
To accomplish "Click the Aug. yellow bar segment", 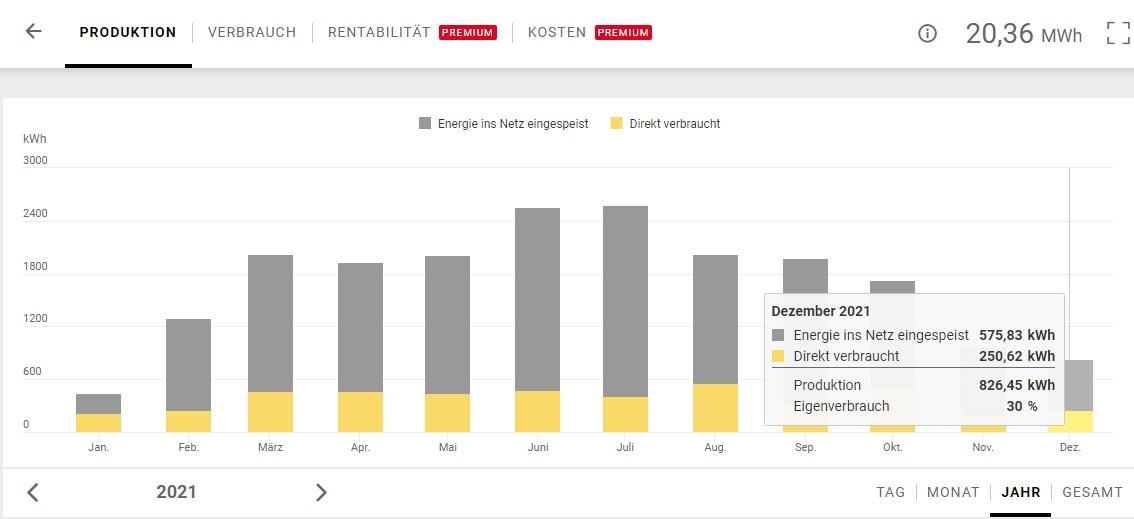I will coord(715,408).
